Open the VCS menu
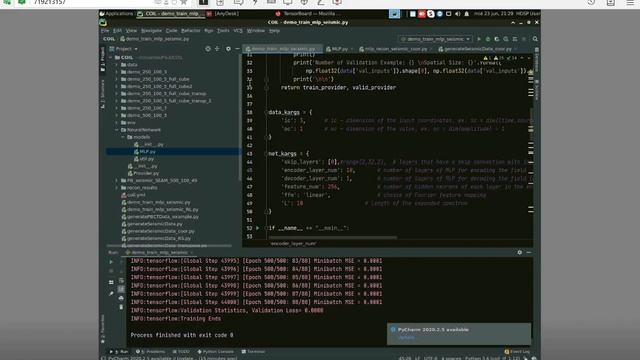 (x=238, y=31)
